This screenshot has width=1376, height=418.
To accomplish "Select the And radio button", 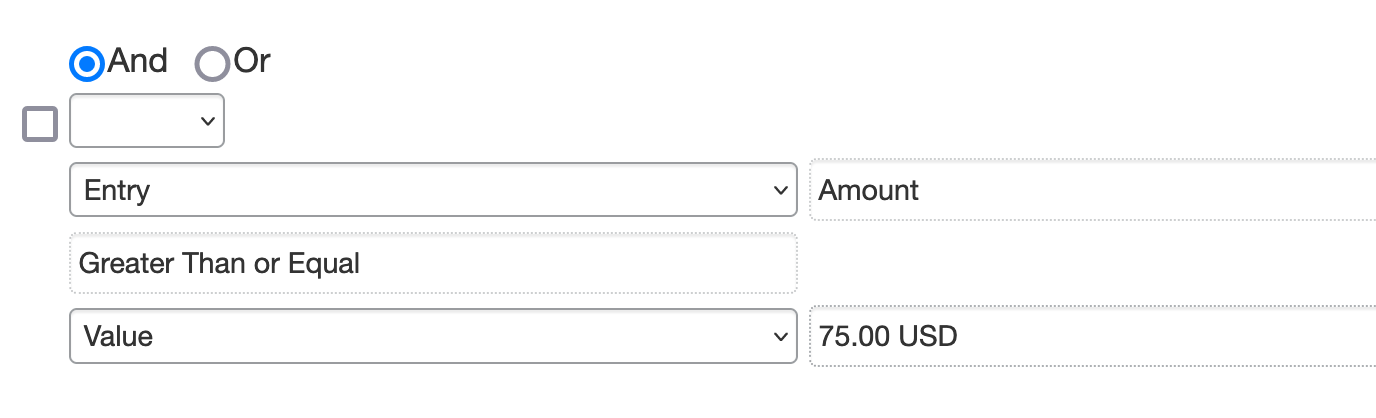I will (87, 64).
